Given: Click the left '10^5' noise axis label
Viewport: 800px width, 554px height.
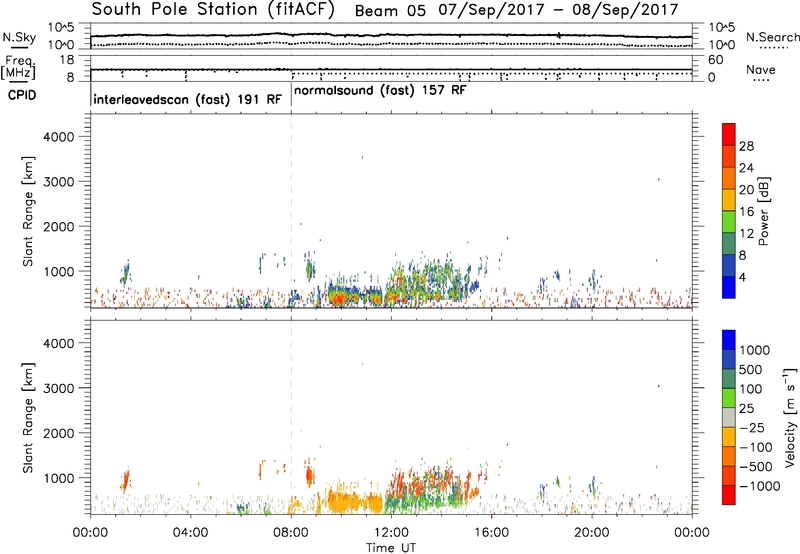Looking at the screenshot, I should click(x=61, y=28).
